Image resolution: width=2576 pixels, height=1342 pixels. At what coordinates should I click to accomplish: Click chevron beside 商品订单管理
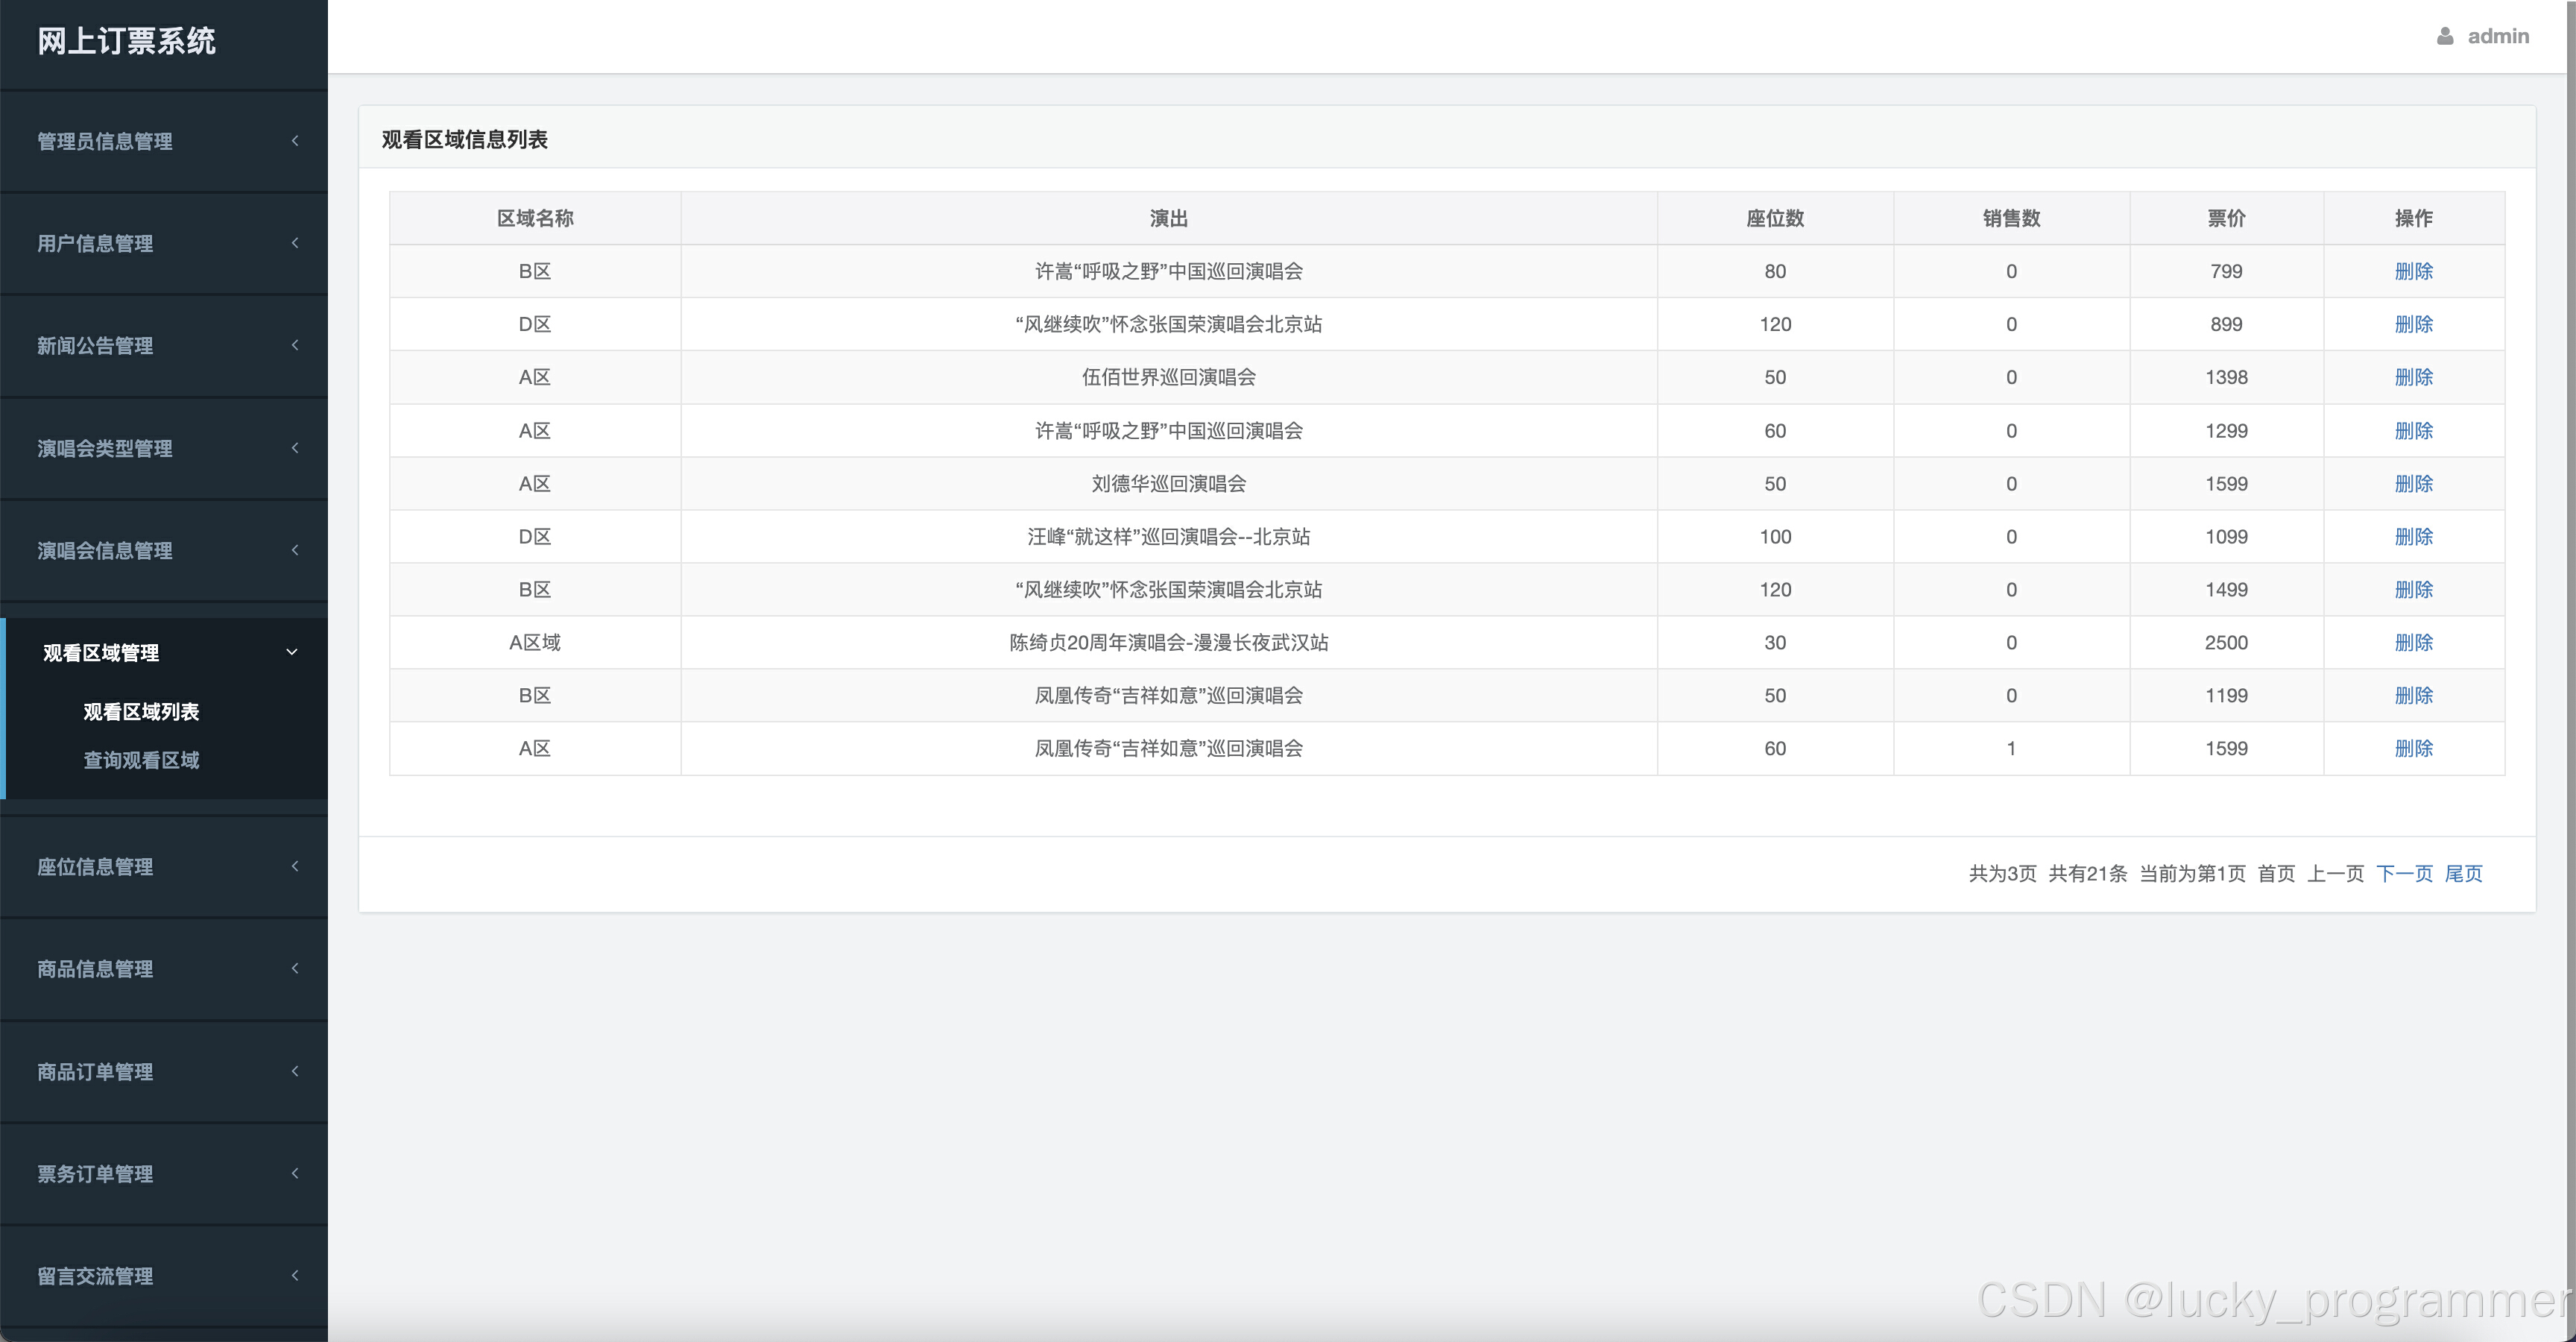click(x=295, y=1071)
